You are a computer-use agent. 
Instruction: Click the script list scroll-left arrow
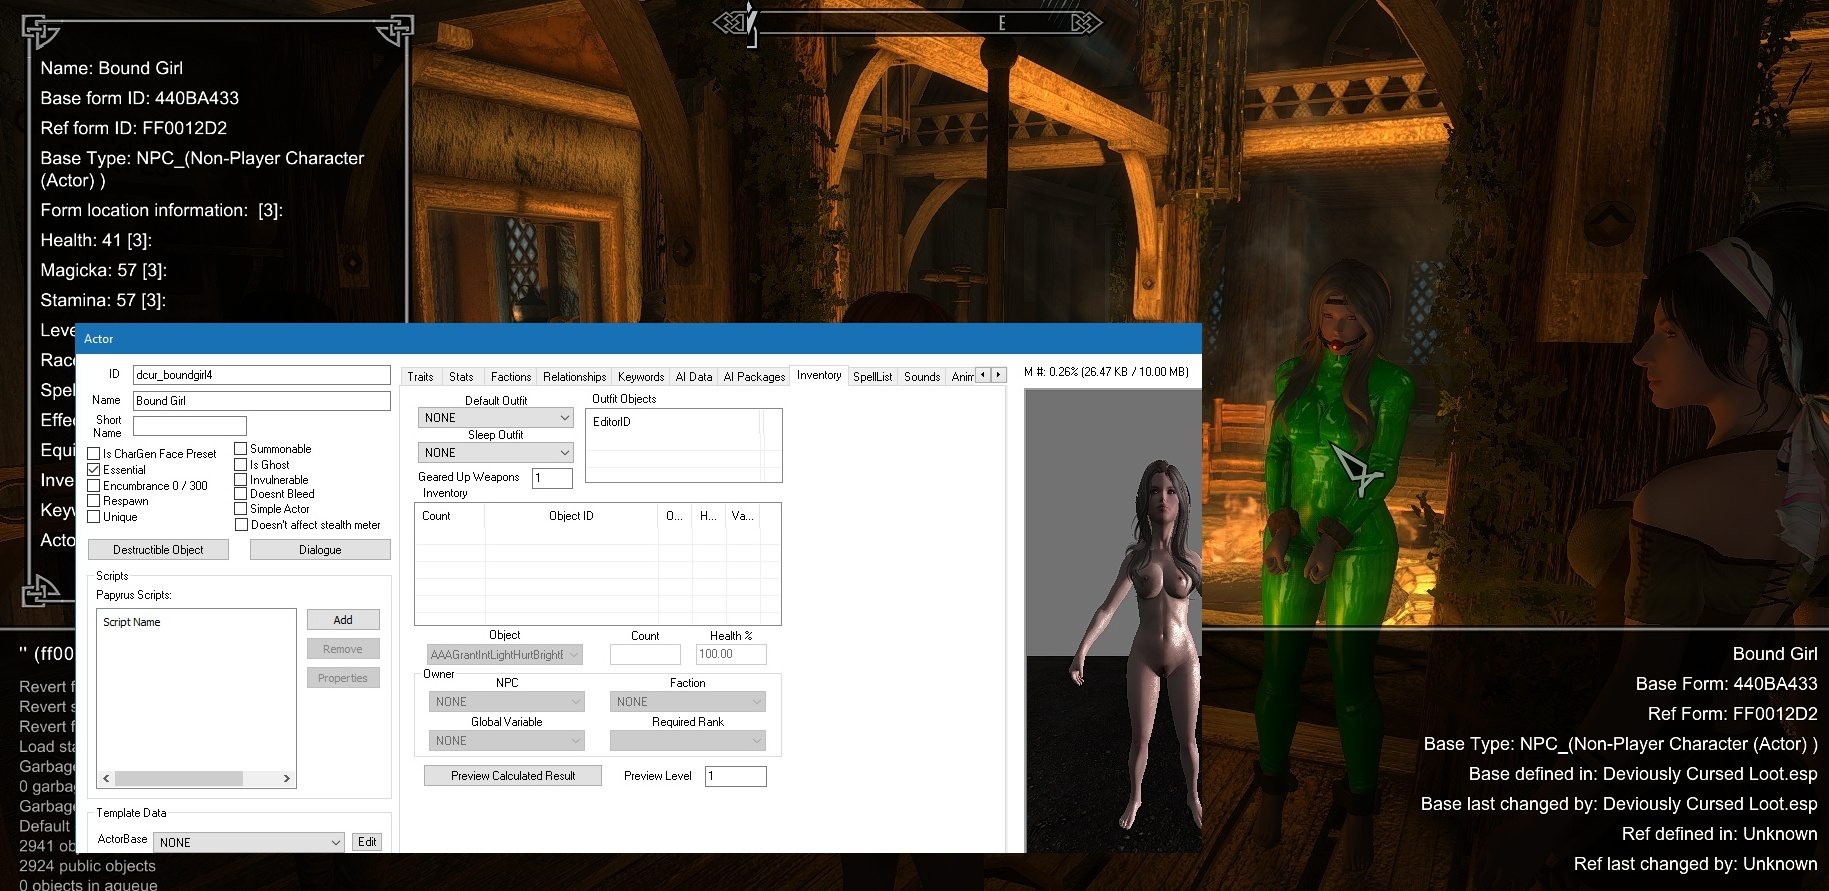point(107,778)
